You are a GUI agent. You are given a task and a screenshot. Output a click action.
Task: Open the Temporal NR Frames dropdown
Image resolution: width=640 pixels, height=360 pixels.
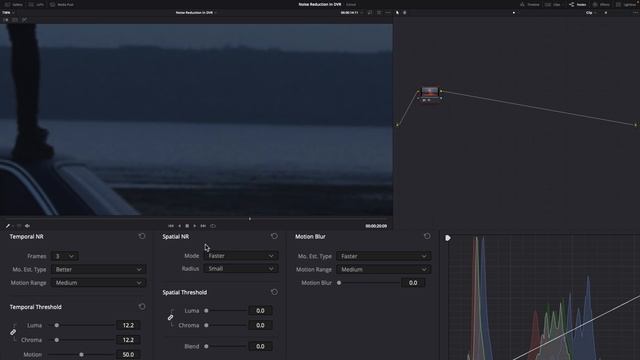(64, 256)
